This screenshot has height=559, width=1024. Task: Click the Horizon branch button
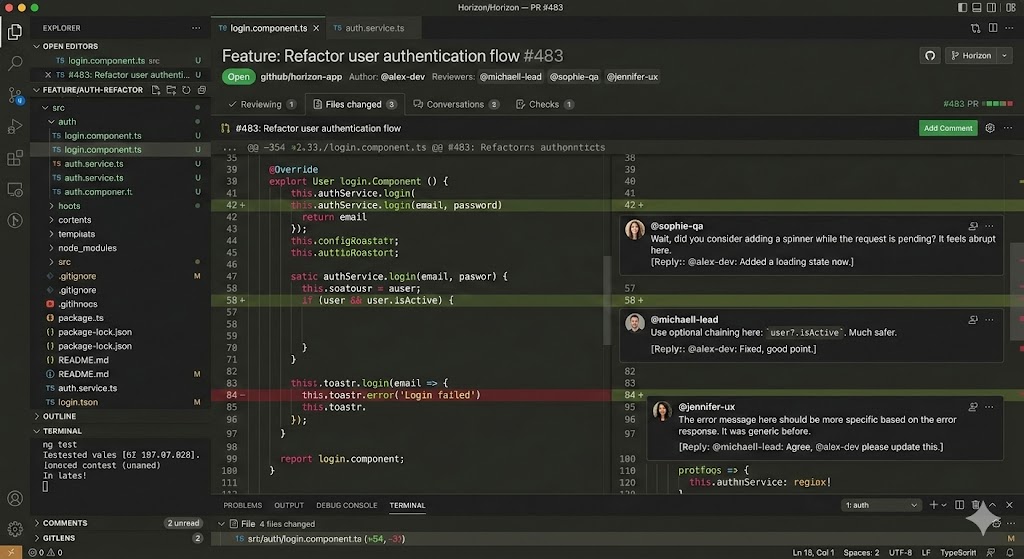(972, 56)
